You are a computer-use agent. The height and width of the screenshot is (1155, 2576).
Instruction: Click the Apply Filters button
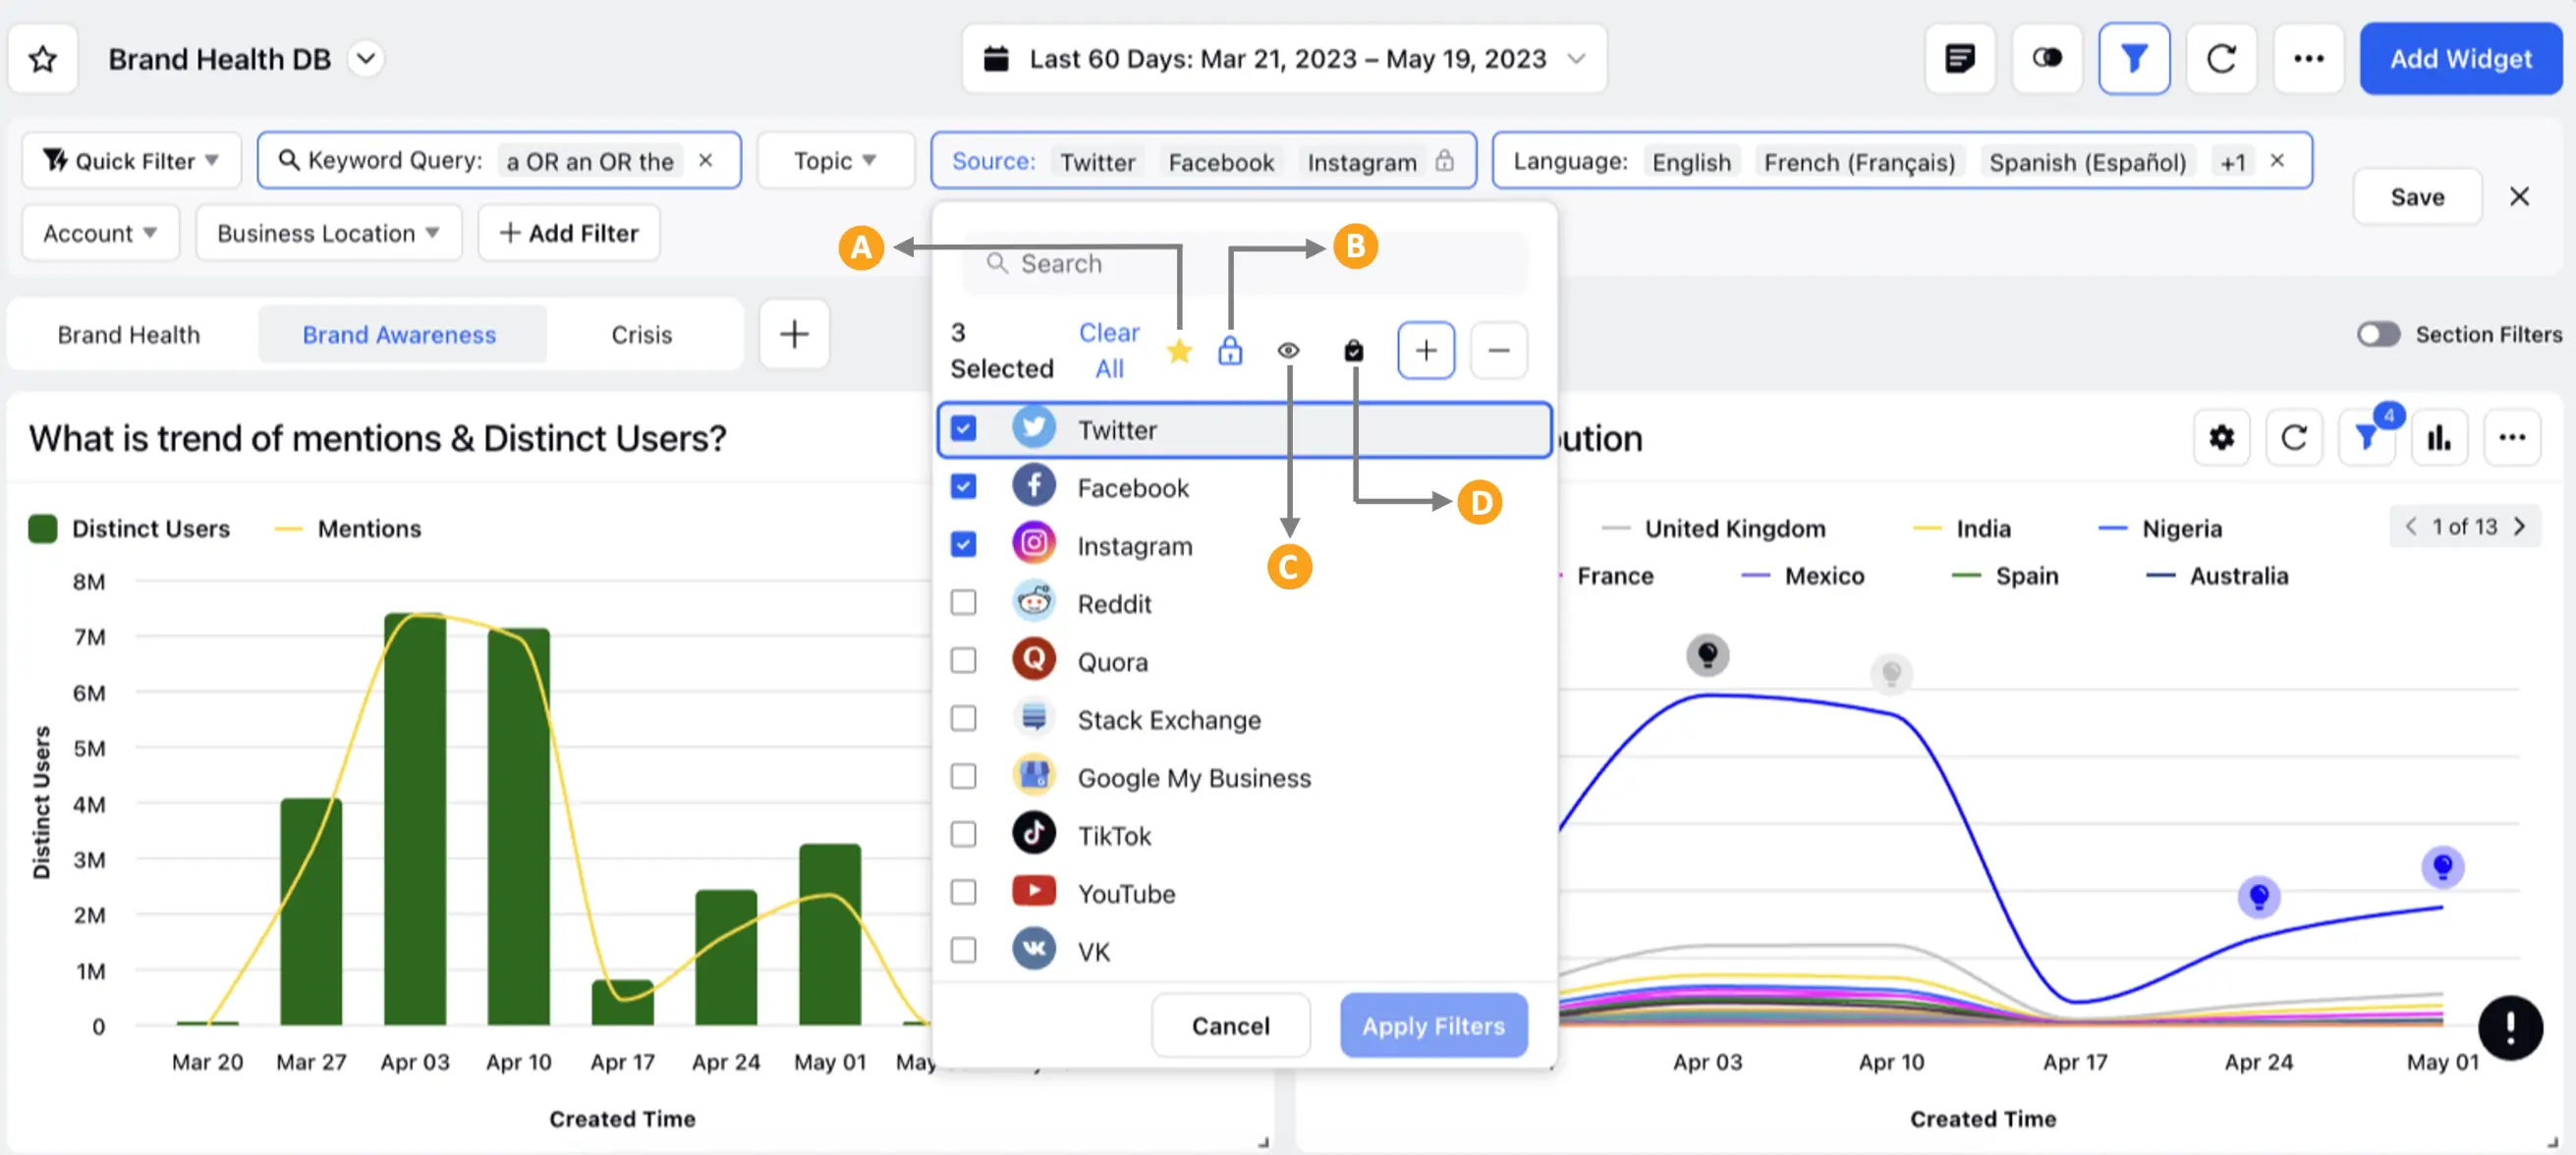[1433, 1025]
